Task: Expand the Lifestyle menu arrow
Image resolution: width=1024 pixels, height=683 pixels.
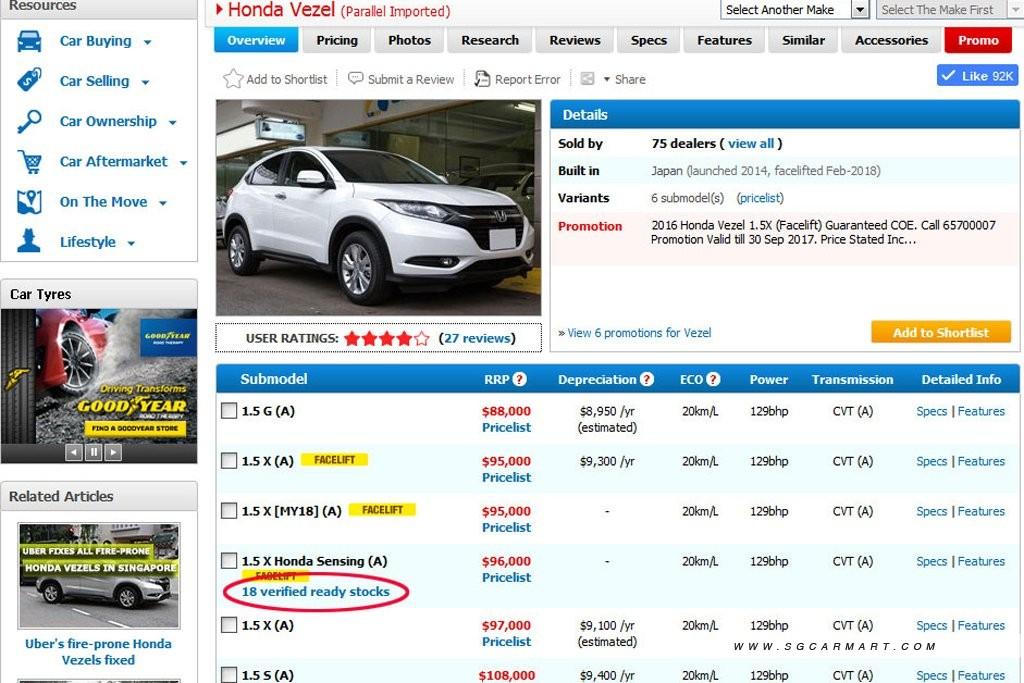Action: (131, 243)
